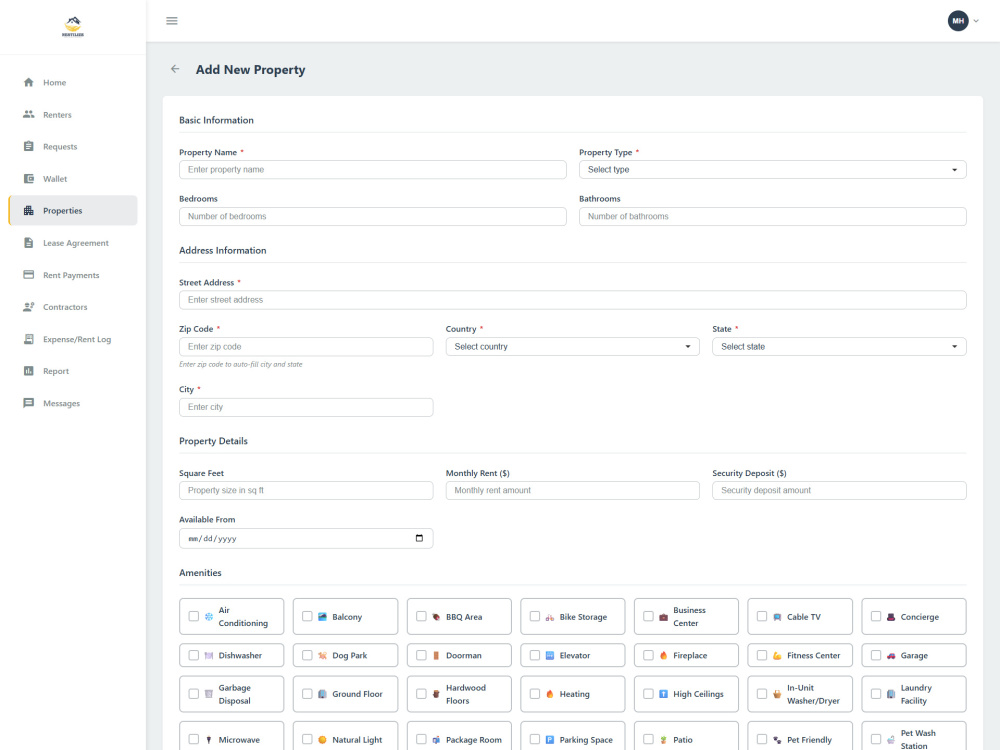Check the Concierge checkbox
The height and width of the screenshot is (750, 1000).
[876, 616]
